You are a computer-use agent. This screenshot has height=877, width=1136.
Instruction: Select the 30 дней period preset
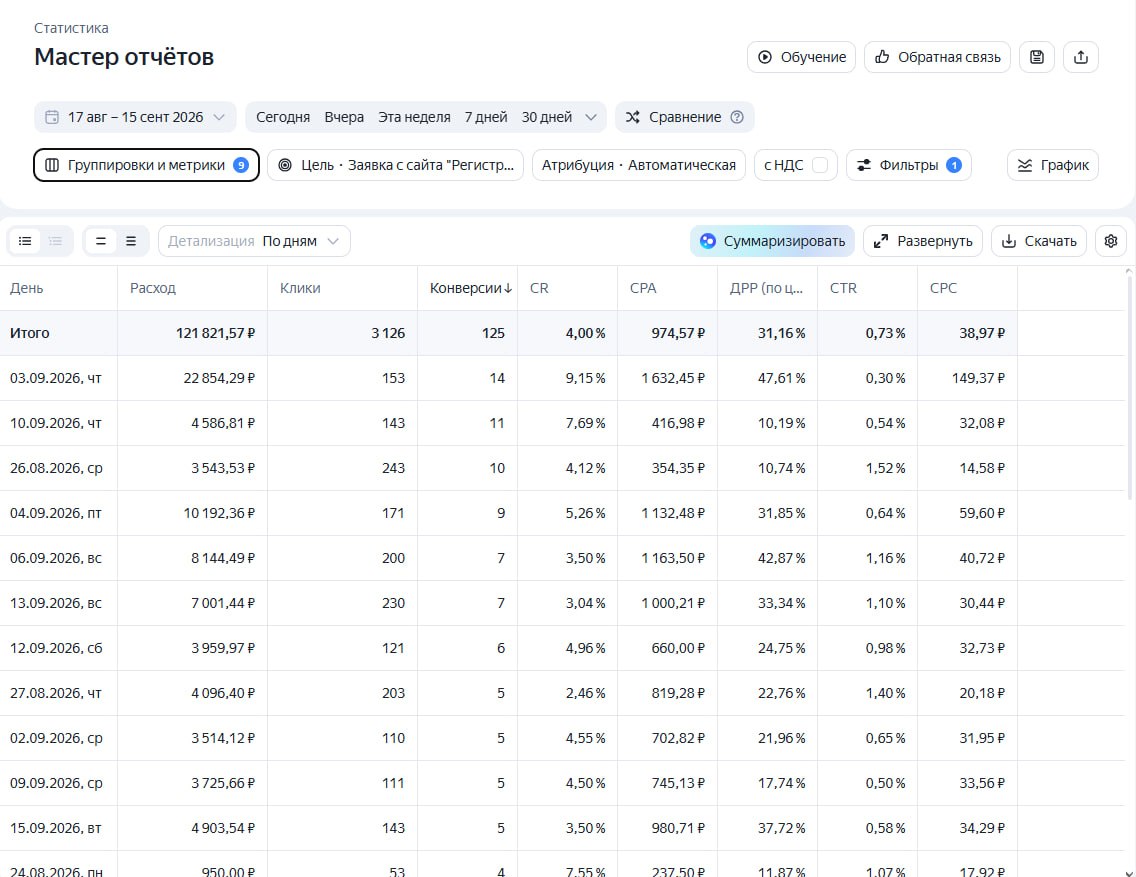pos(547,117)
